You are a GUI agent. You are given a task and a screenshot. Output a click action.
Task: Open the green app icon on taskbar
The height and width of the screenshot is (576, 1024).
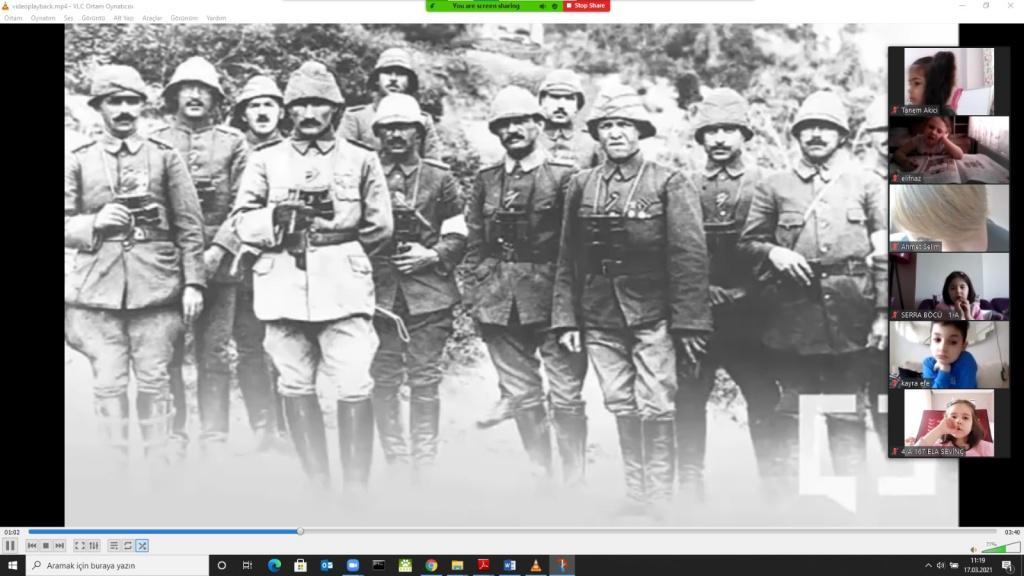click(405, 565)
